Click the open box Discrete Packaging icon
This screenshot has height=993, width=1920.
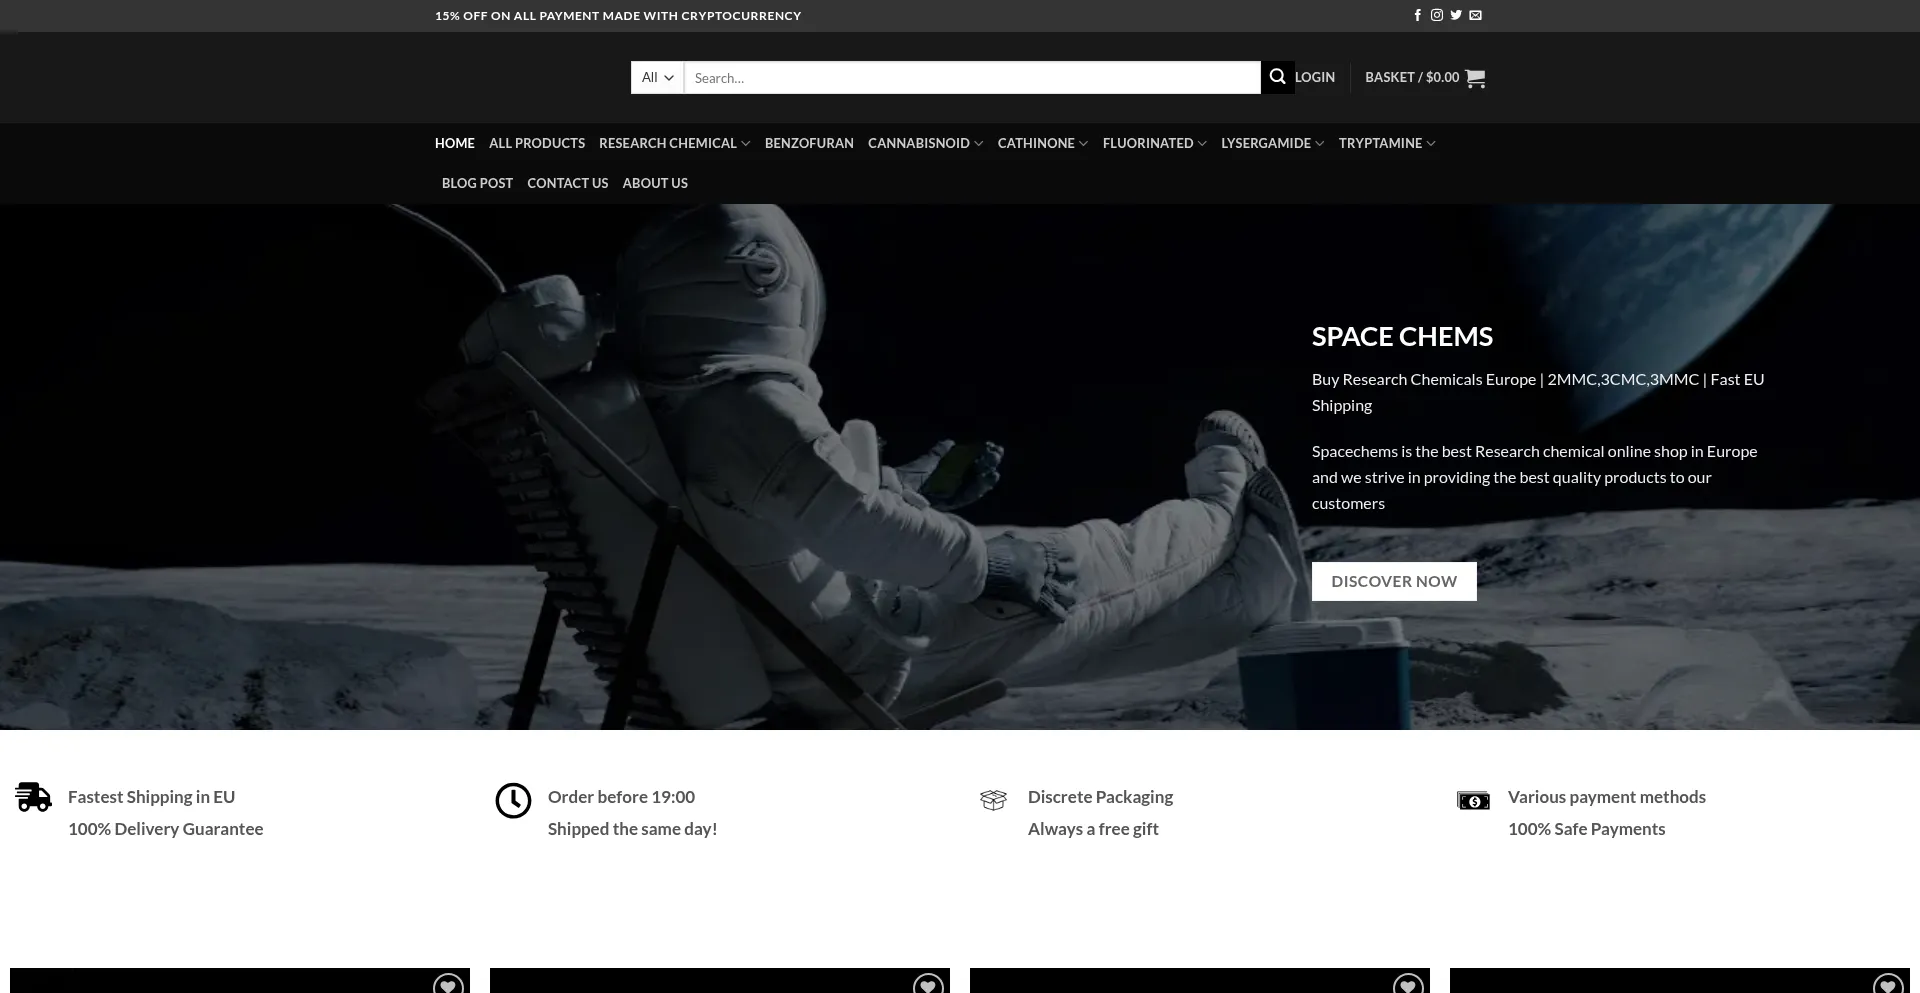click(x=993, y=800)
